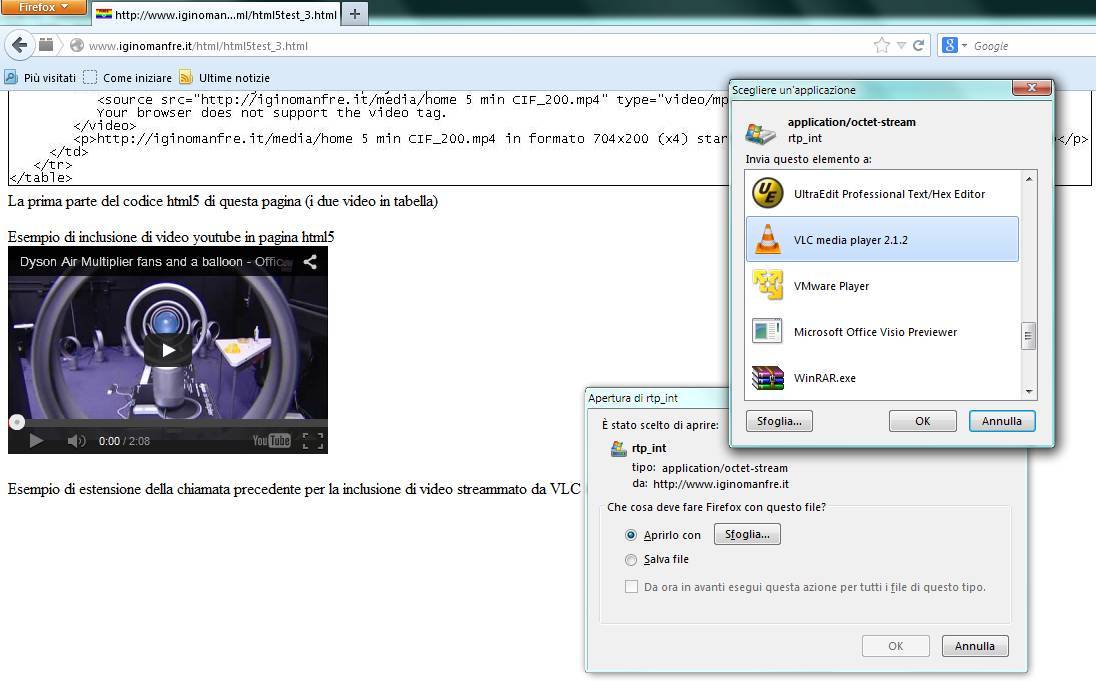Click Sfoglia next to Aprirlo con

[747, 534]
